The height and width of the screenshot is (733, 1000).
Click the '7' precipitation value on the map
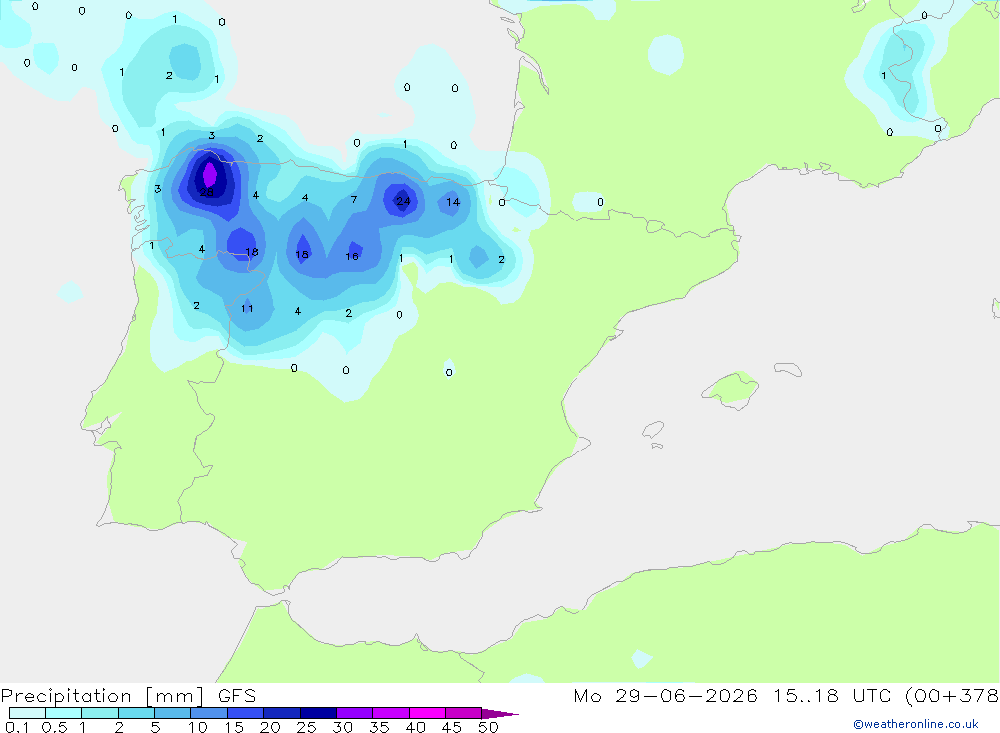pyautogui.click(x=354, y=200)
